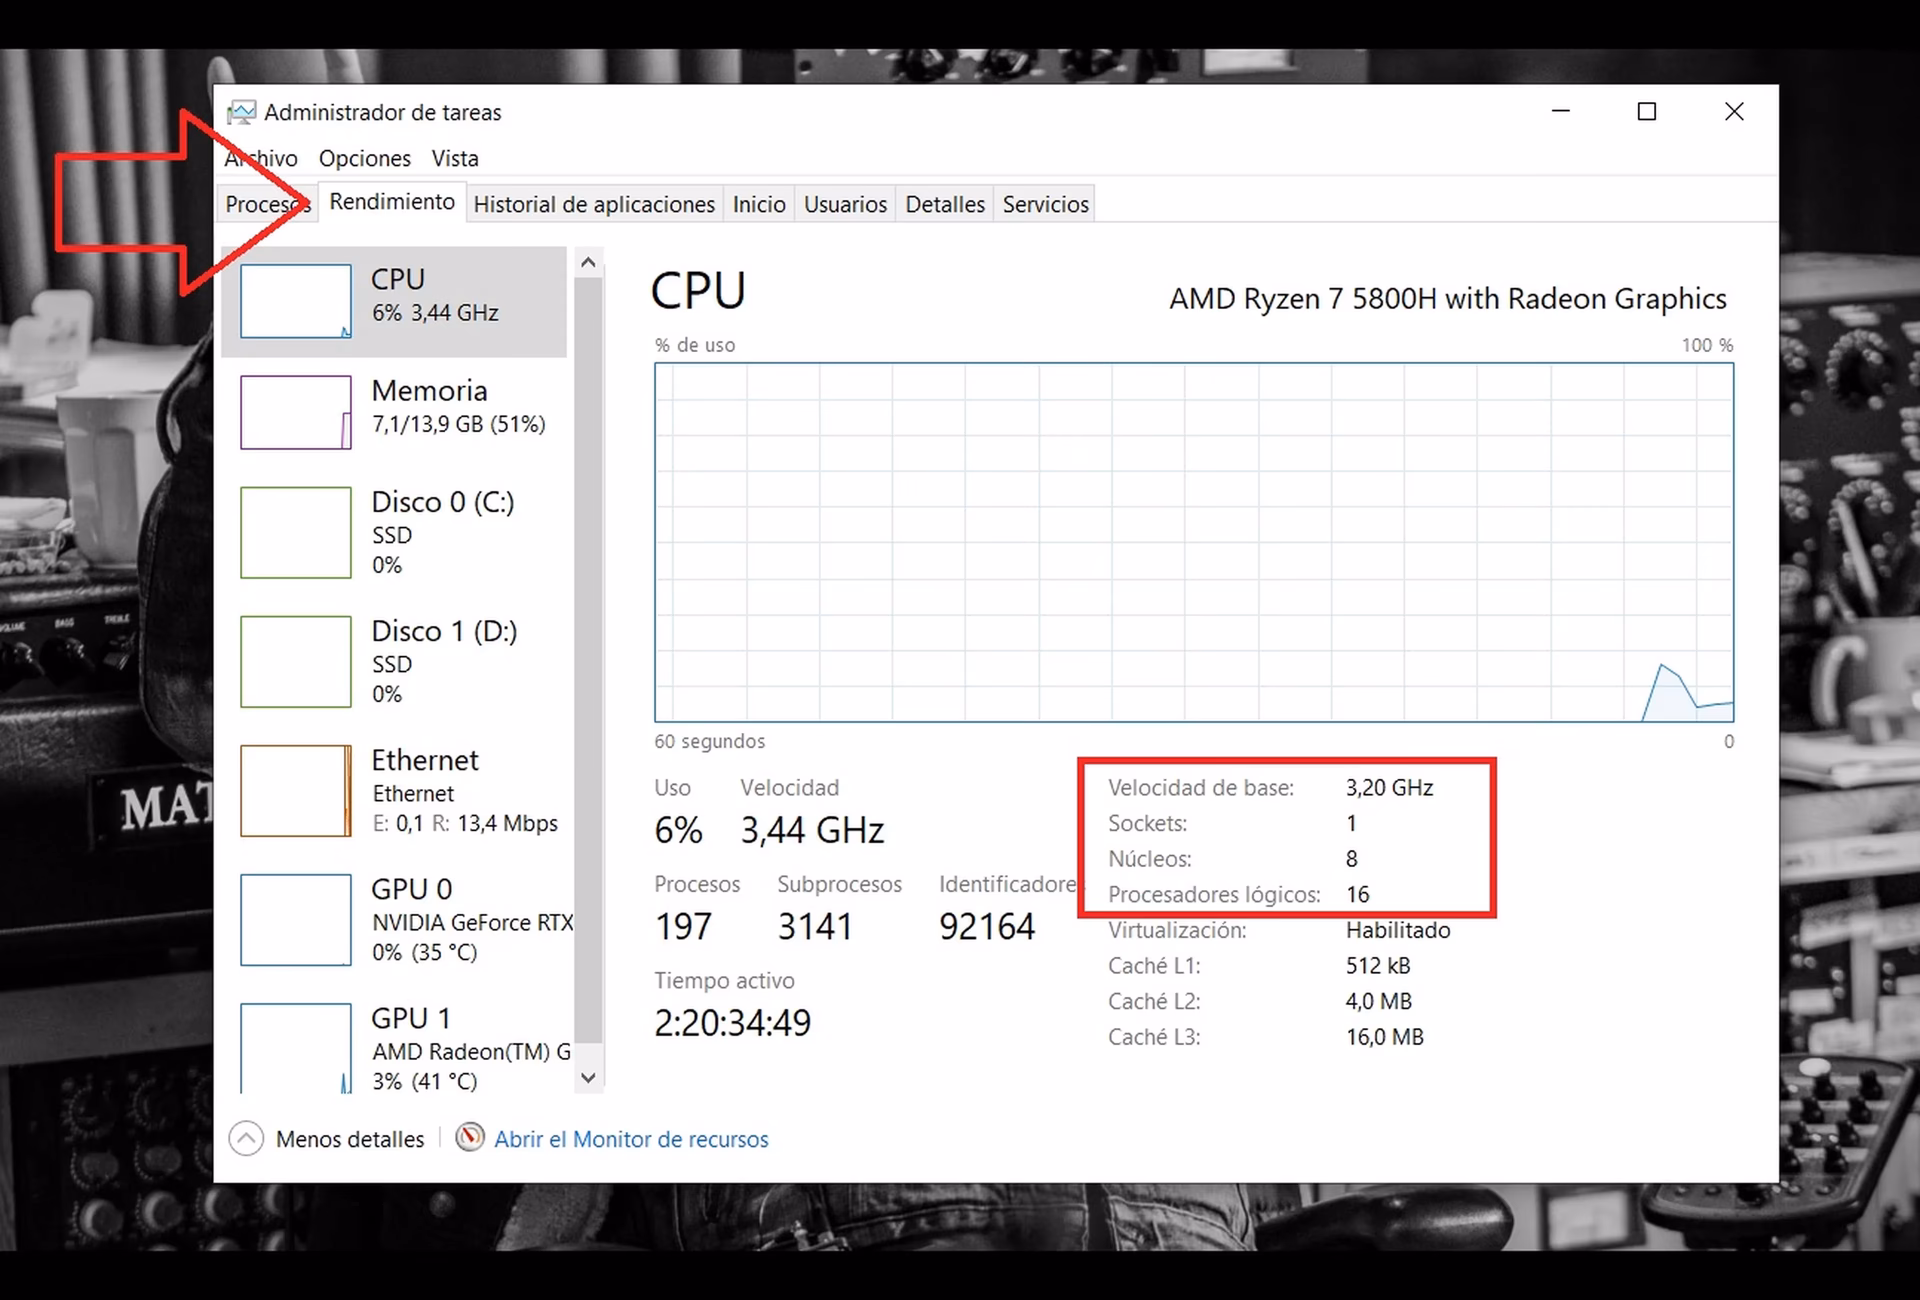Open the Opciones menu
This screenshot has height=1300, width=1920.
[365, 158]
